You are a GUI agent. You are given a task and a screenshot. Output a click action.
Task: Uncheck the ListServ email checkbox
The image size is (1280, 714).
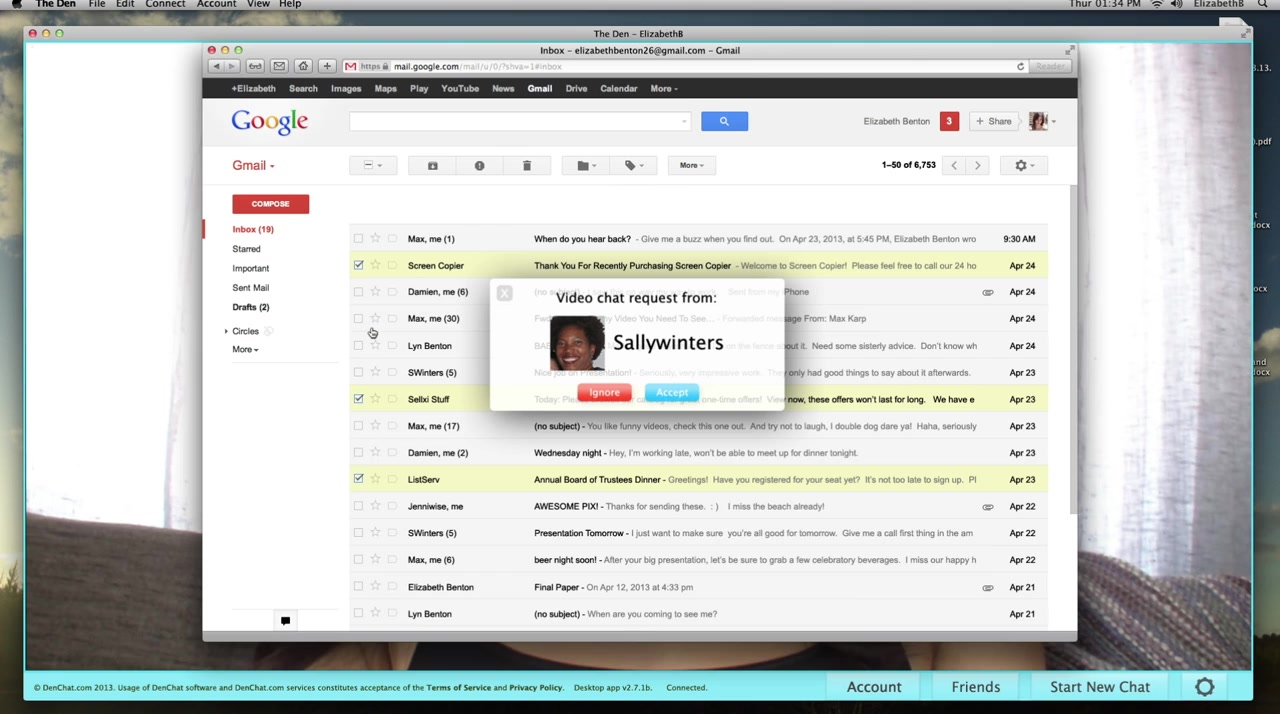click(x=358, y=479)
